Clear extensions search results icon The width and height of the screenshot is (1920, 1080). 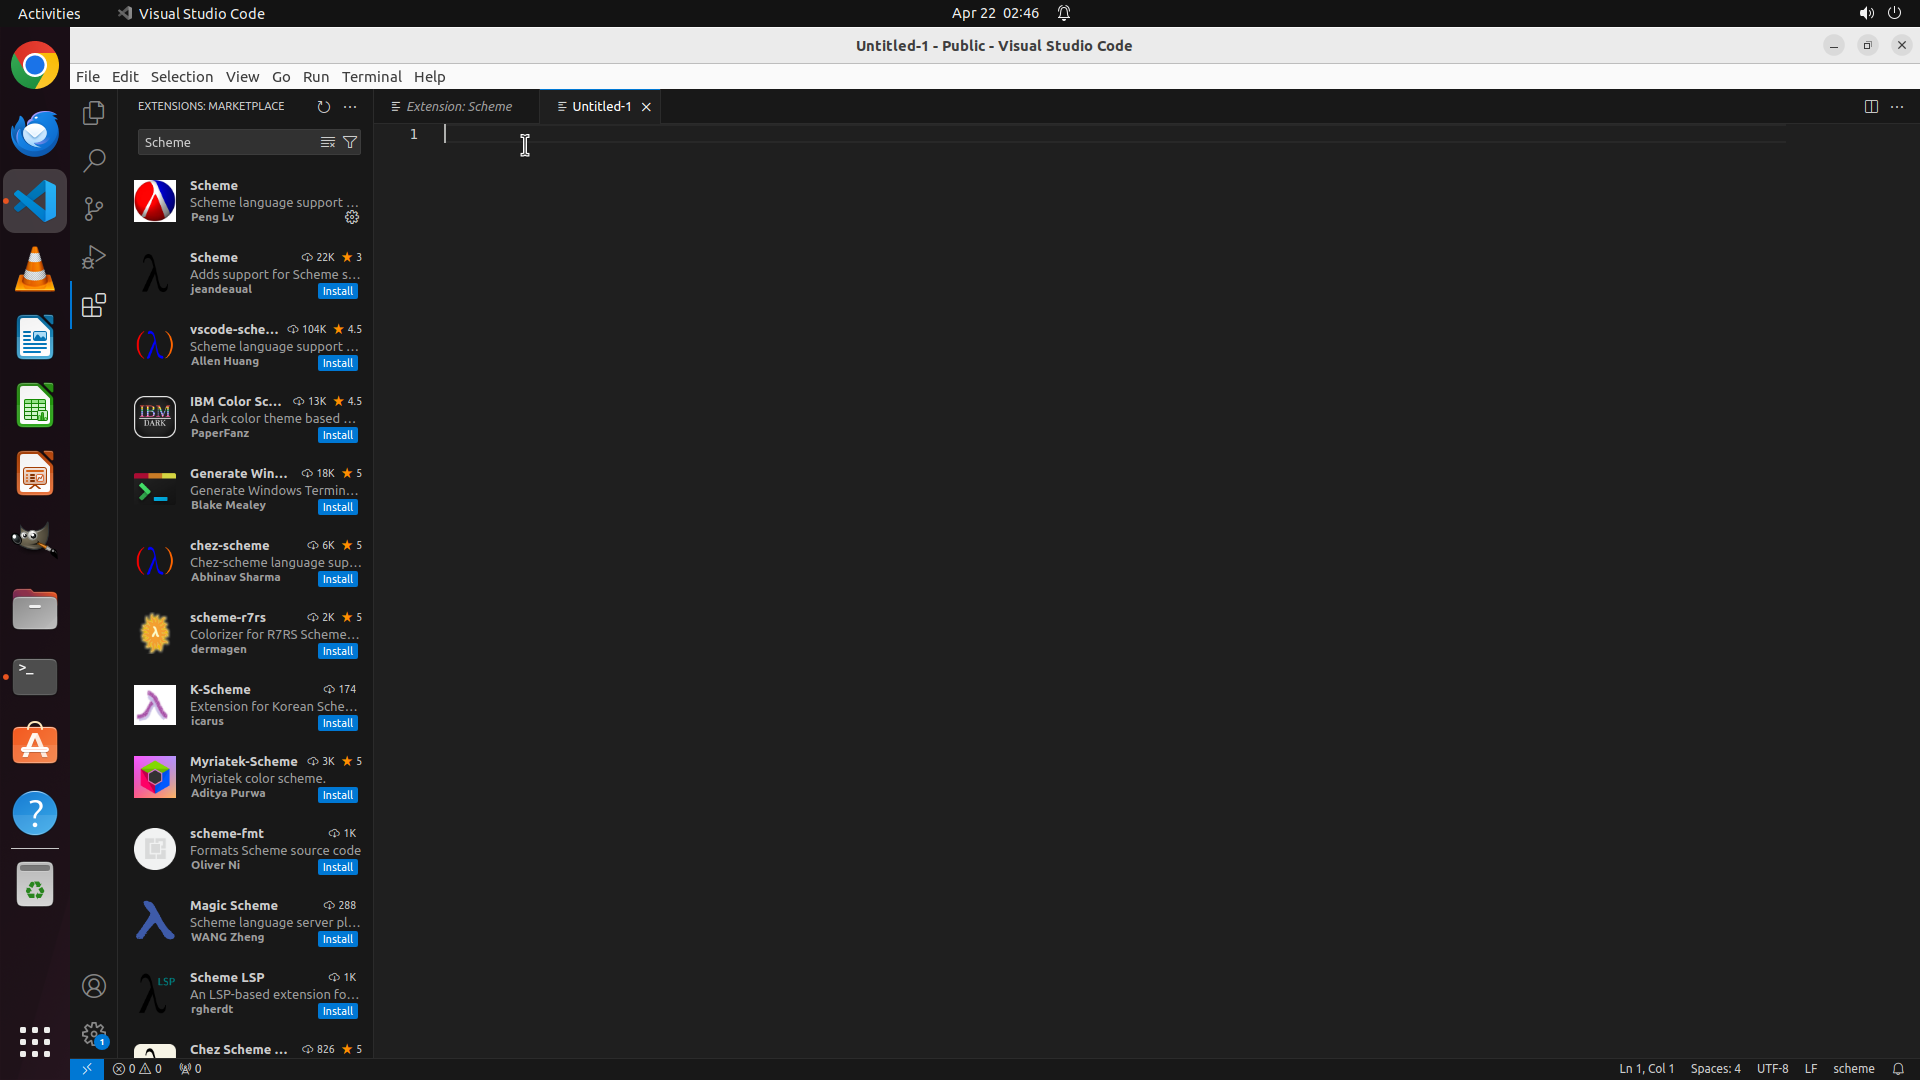(x=327, y=142)
